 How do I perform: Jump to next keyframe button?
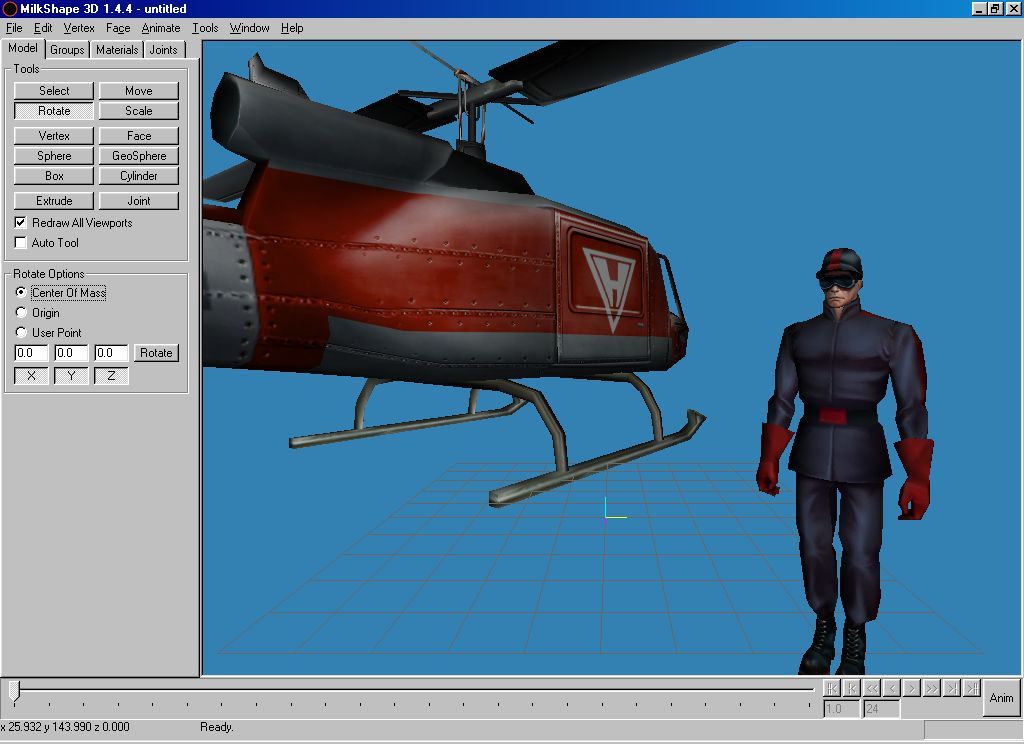point(952,688)
